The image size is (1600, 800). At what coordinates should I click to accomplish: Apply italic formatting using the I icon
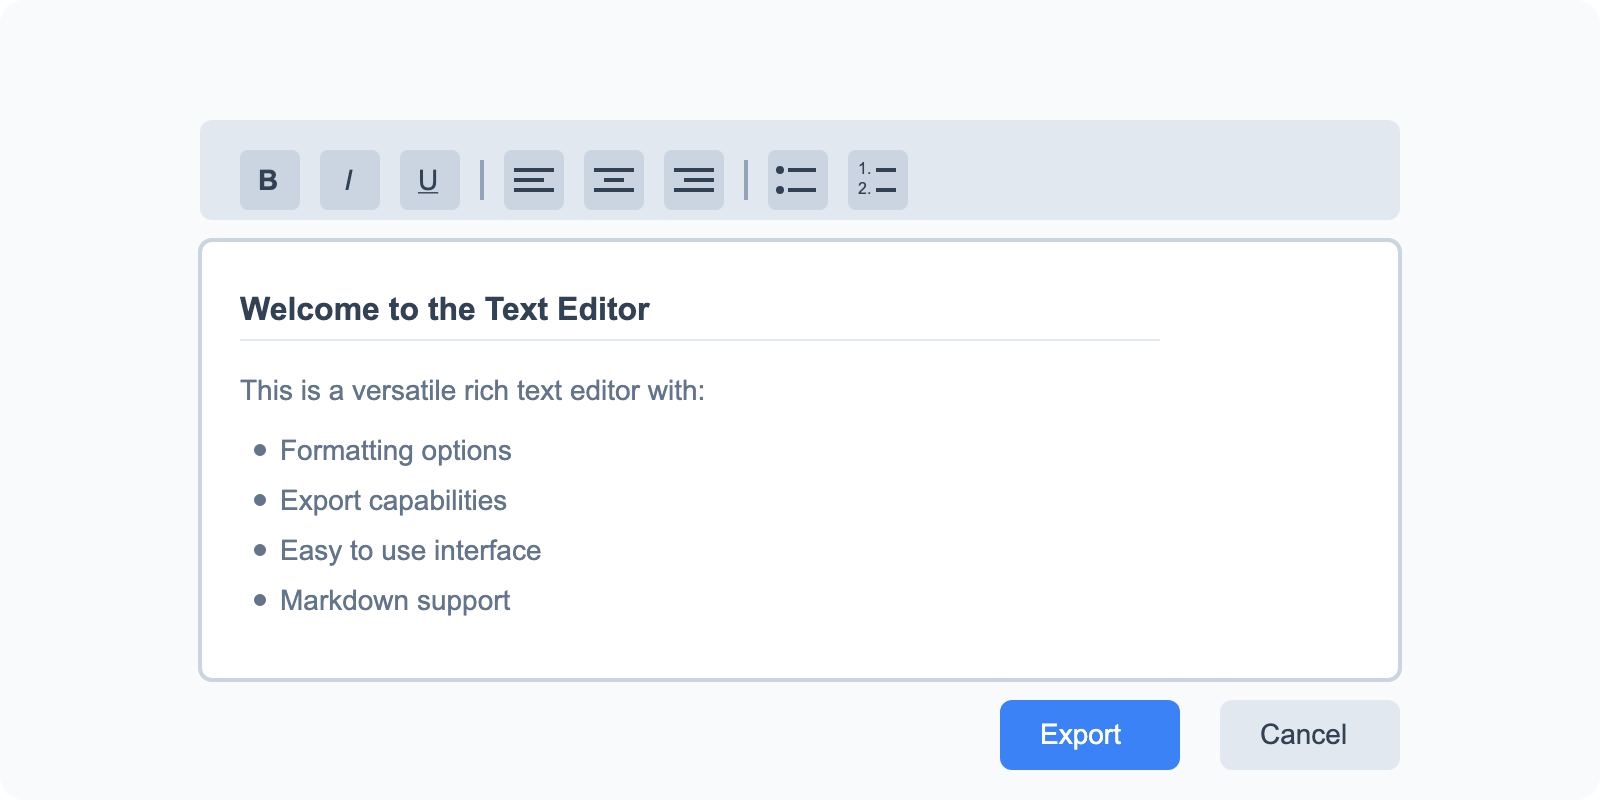(x=349, y=180)
